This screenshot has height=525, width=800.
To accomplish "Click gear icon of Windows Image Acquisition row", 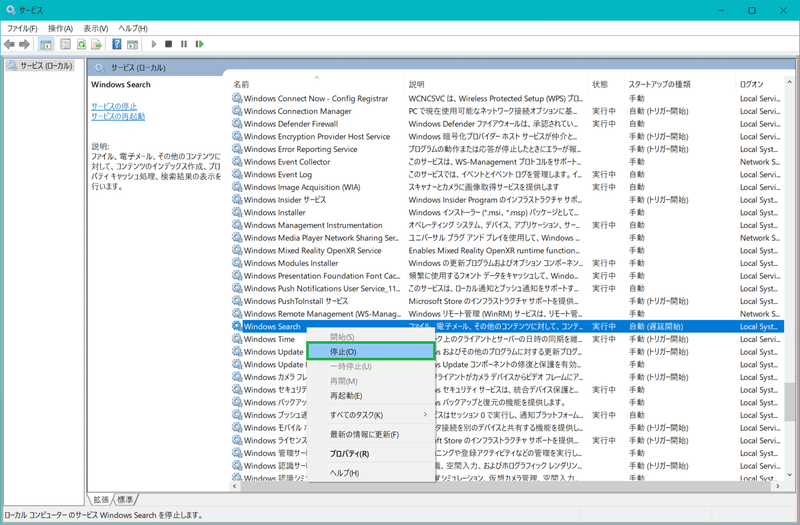I will pyautogui.click(x=237, y=187).
